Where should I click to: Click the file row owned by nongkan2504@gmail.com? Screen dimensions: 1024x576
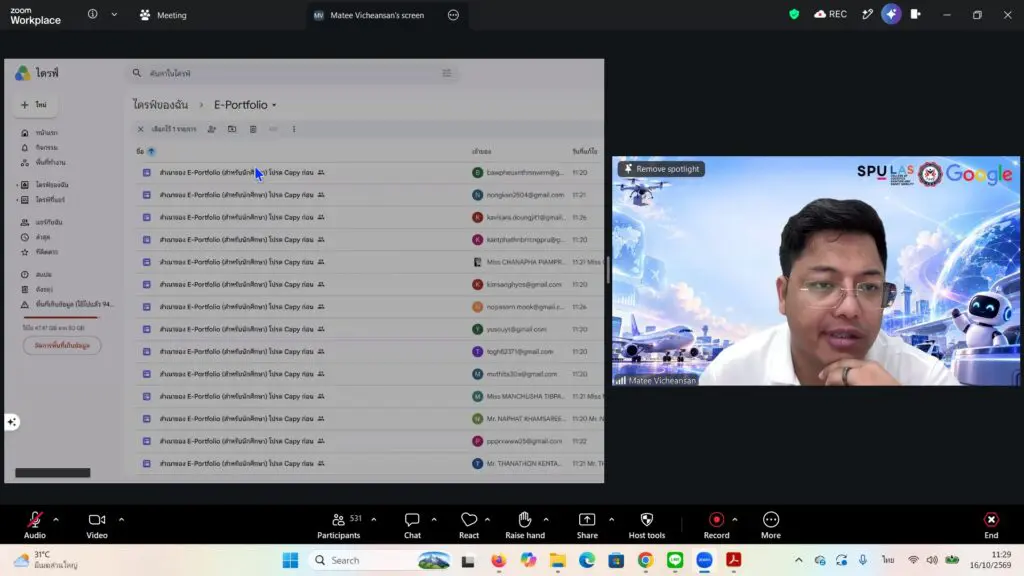coord(369,195)
